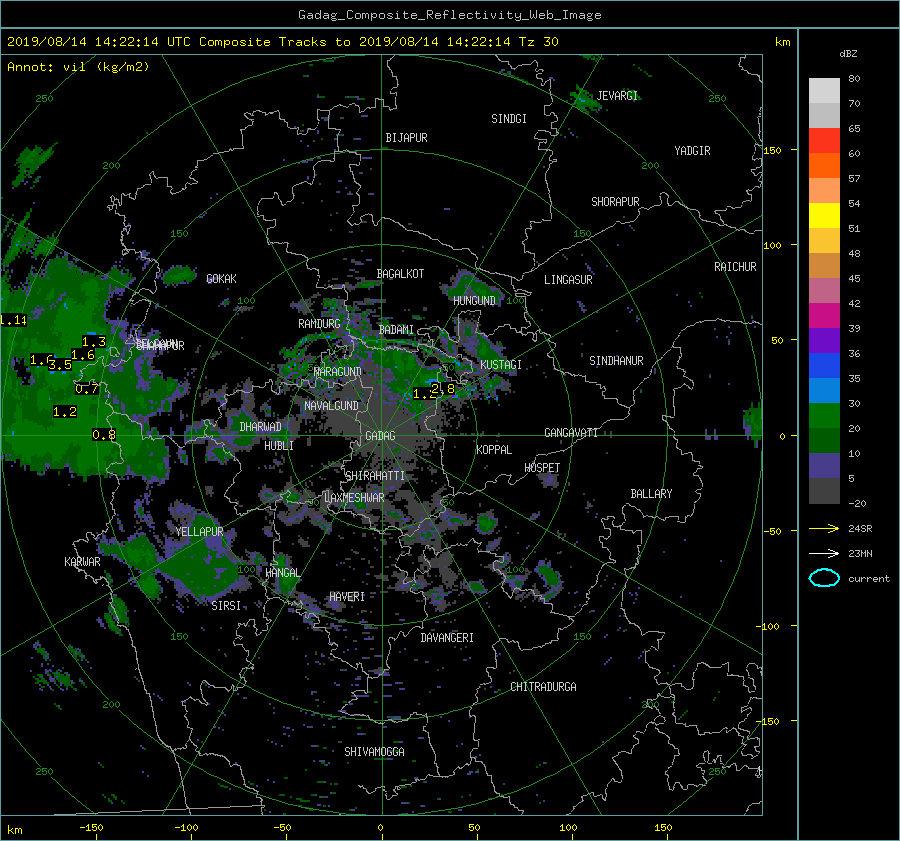Click the GANGAVATI city label

[571, 433]
